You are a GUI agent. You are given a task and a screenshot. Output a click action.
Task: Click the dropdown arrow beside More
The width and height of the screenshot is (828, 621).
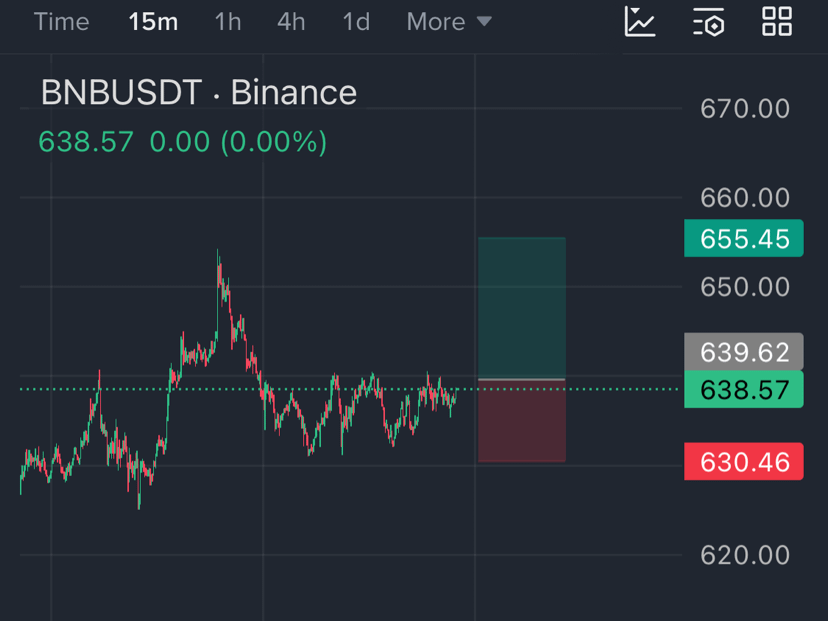coord(484,22)
